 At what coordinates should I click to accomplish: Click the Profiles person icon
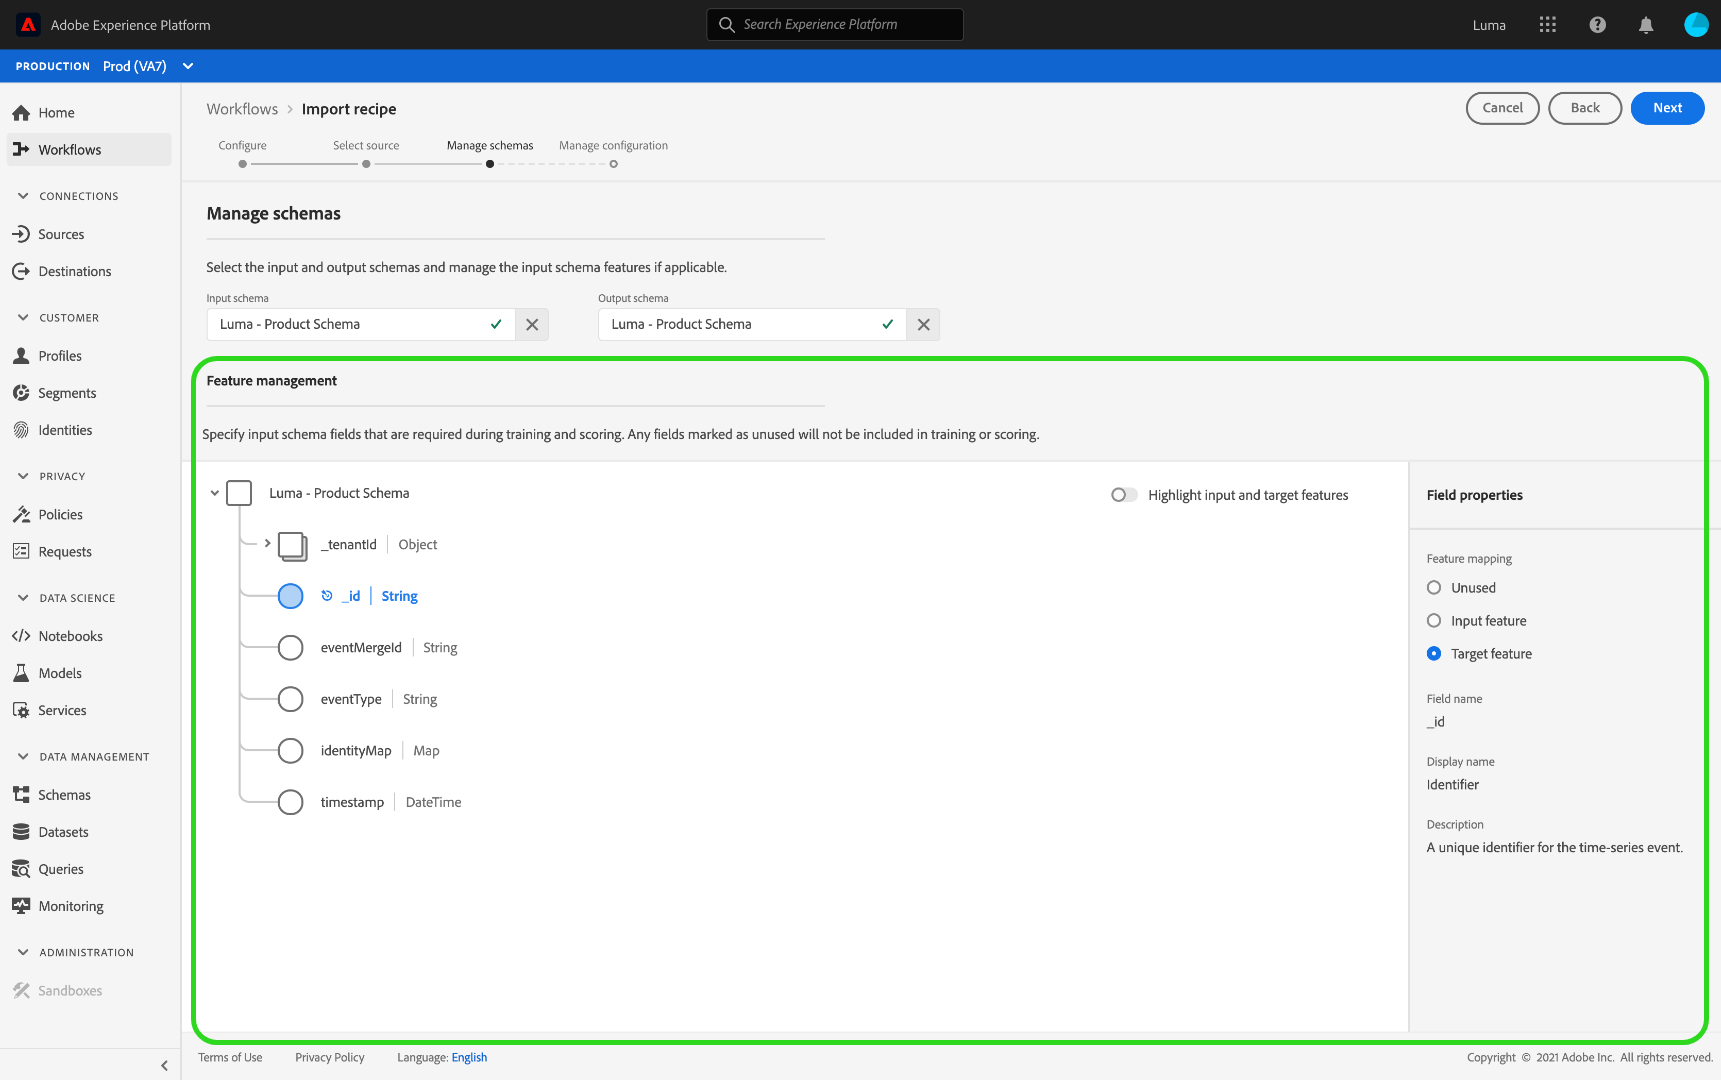click(21, 356)
